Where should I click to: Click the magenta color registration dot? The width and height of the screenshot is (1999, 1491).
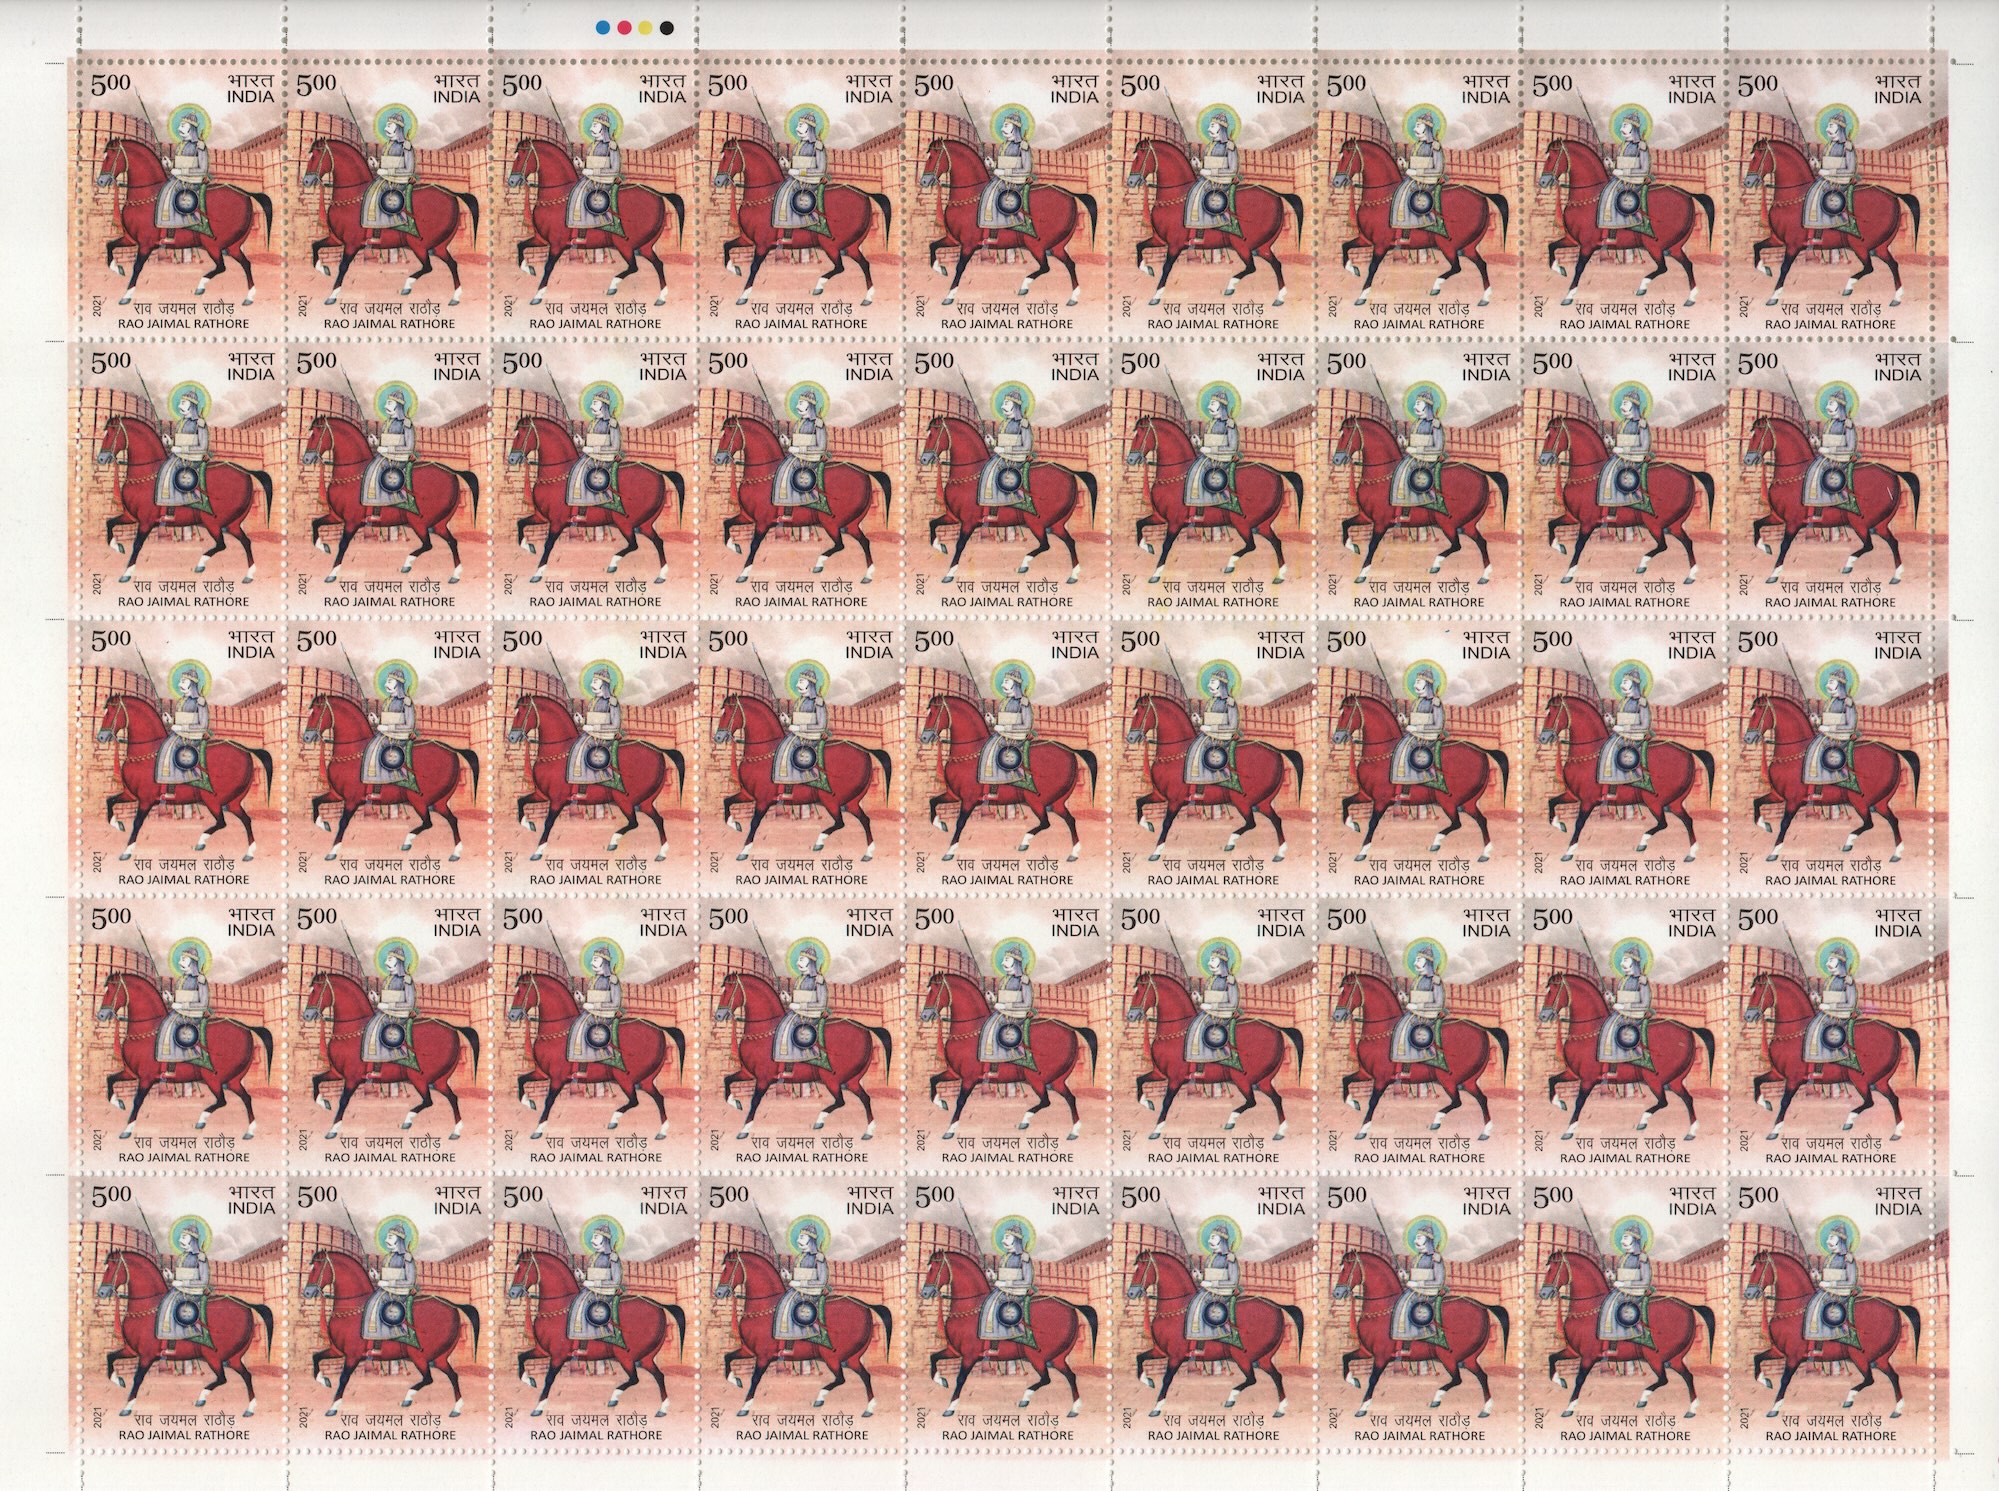[623, 28]
